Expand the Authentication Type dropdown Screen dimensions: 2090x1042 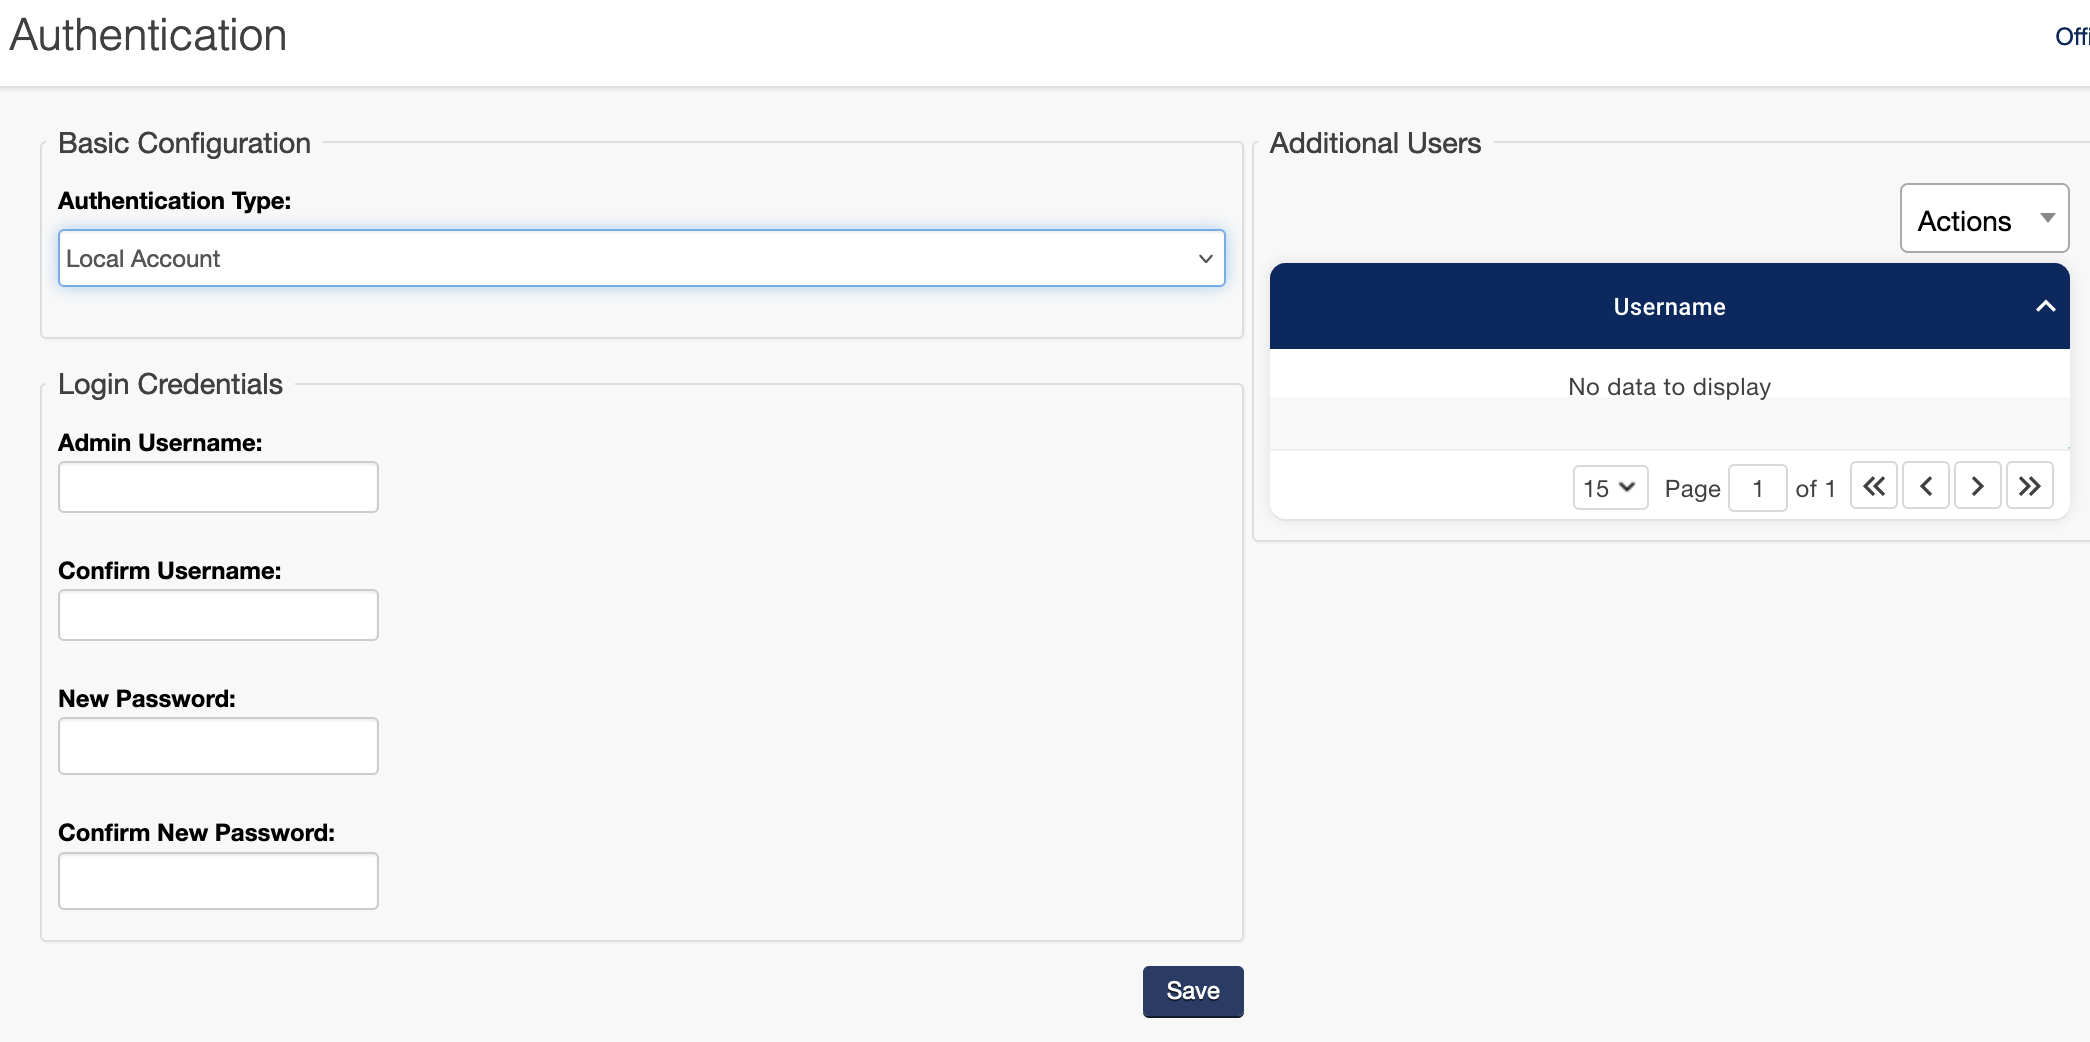tap(641, 259)
